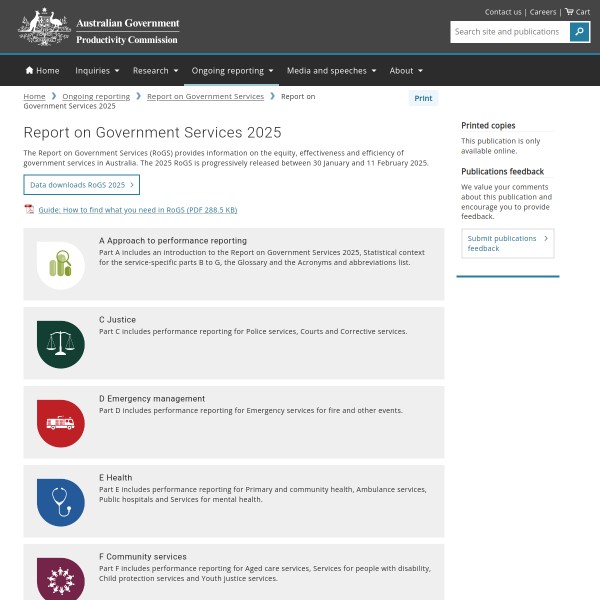Click the search magnifier button
The height and width of the screenshot is (600, 600).
click(x=579, y=32)
